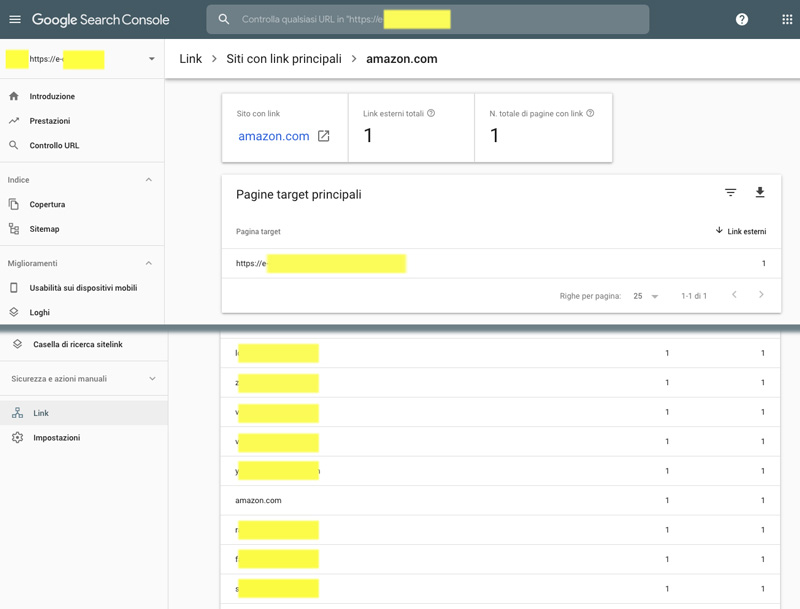This screenshot has height=609, width=800.
Task: Click the Pagine target principali heading
Action: pyautogui.click(x=298, y=194)
